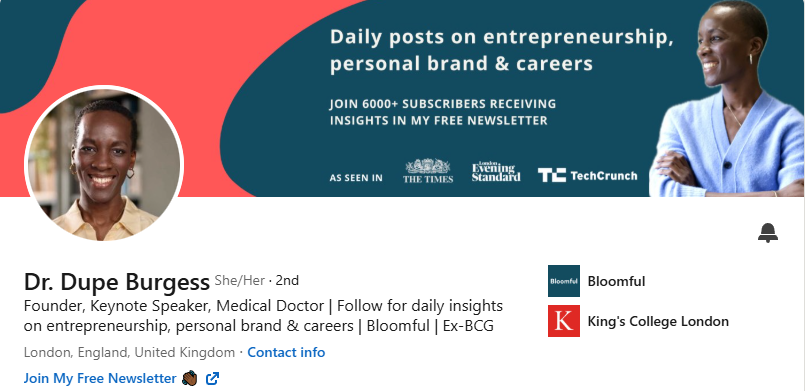Click the TechCrunch logo in the banner
The width and height of the screenshot is (805, 391).
pos(587,175)
